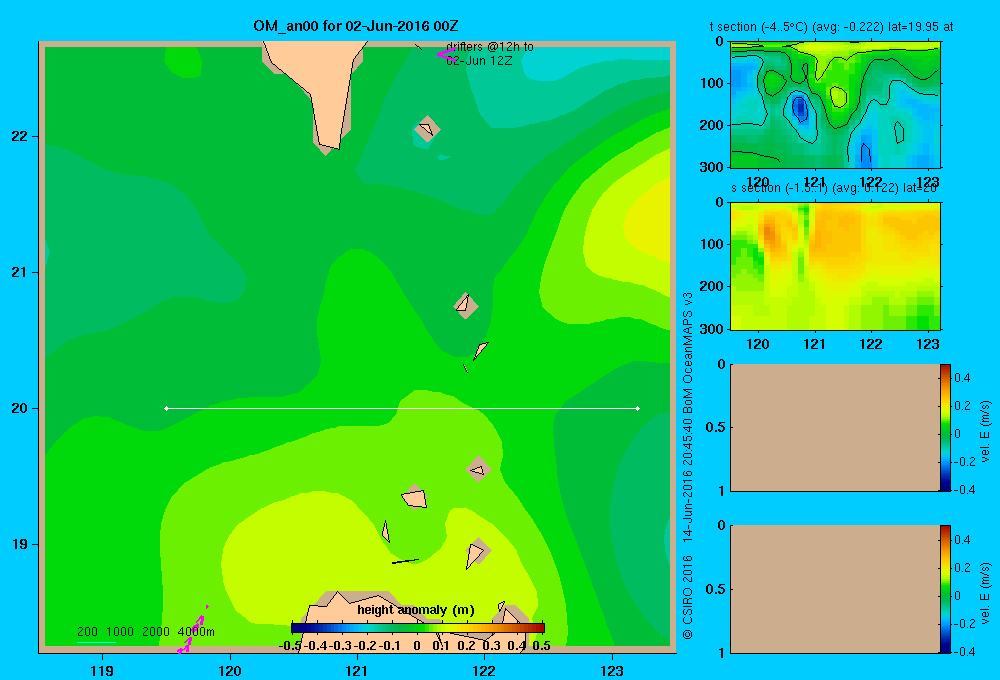Click the 0.5 depth label on upper velocity panel
Image resolution: width=1000 pixels, height=680 pixels.
[x=716, y=427]
